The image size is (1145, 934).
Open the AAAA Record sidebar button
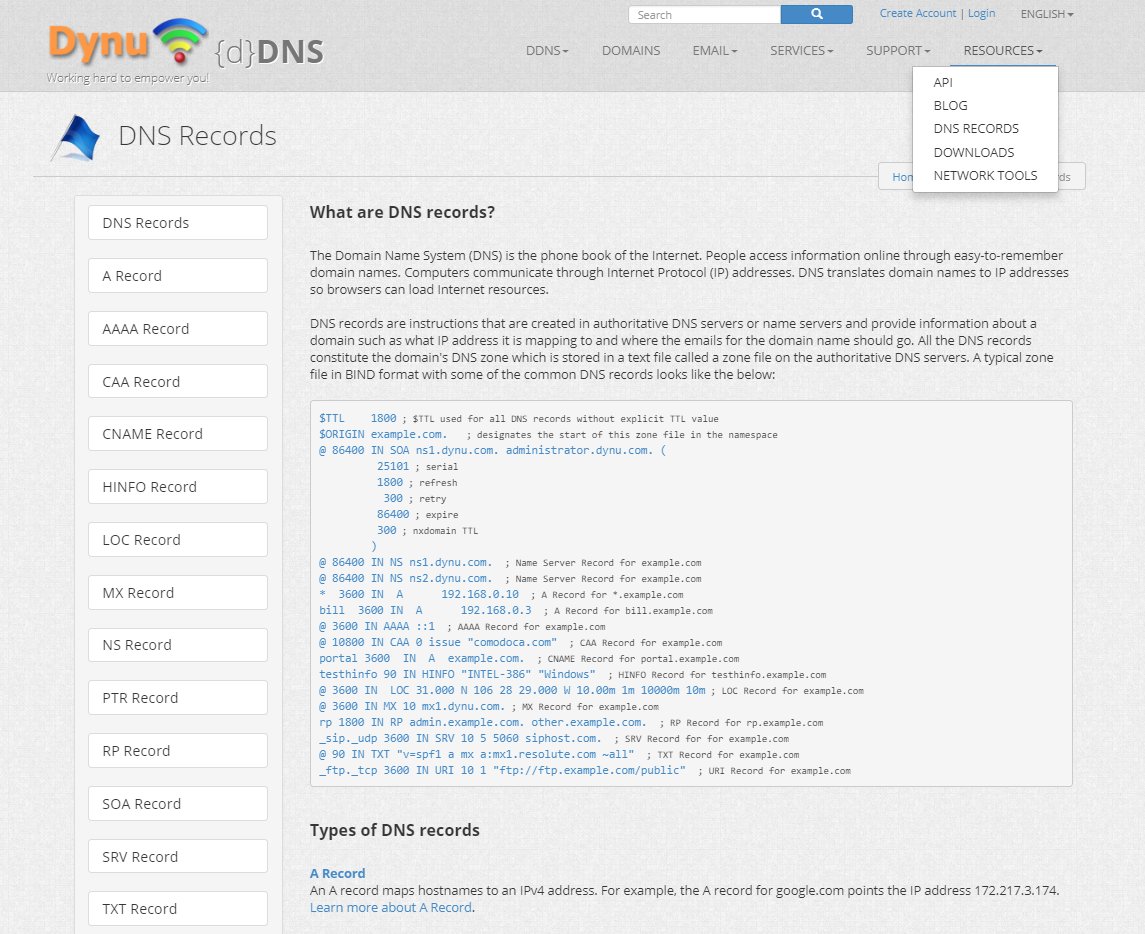[177, 329]
